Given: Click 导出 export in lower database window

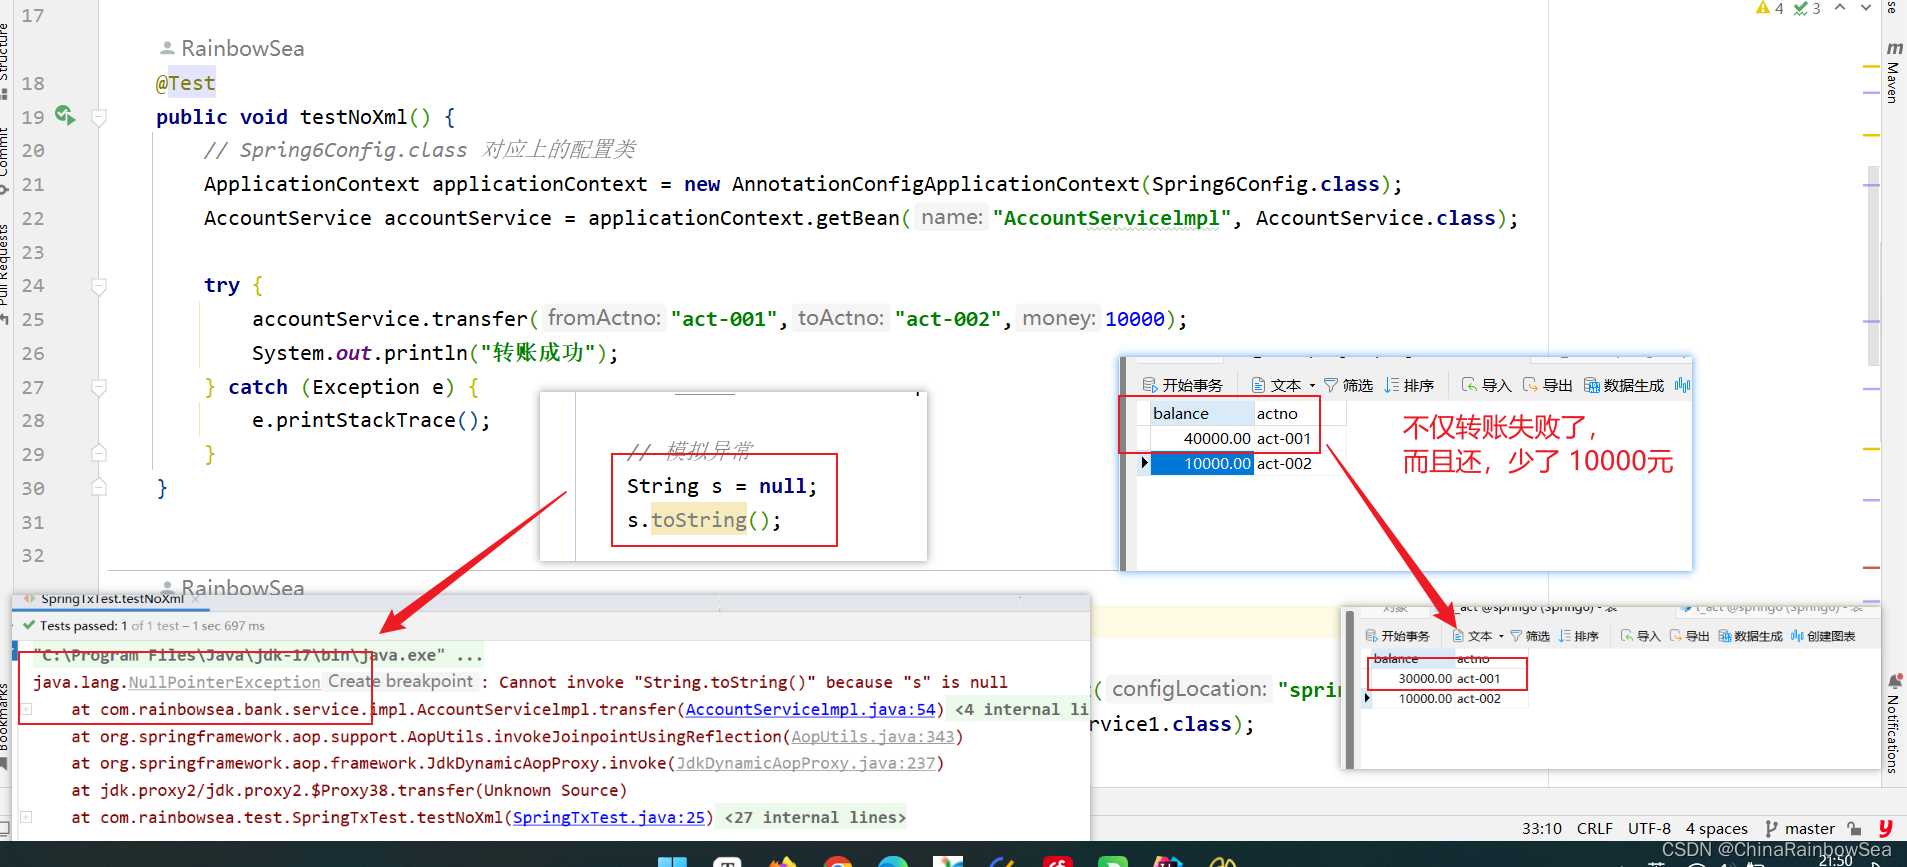Looking at the screenshot, I should 1689,636.
